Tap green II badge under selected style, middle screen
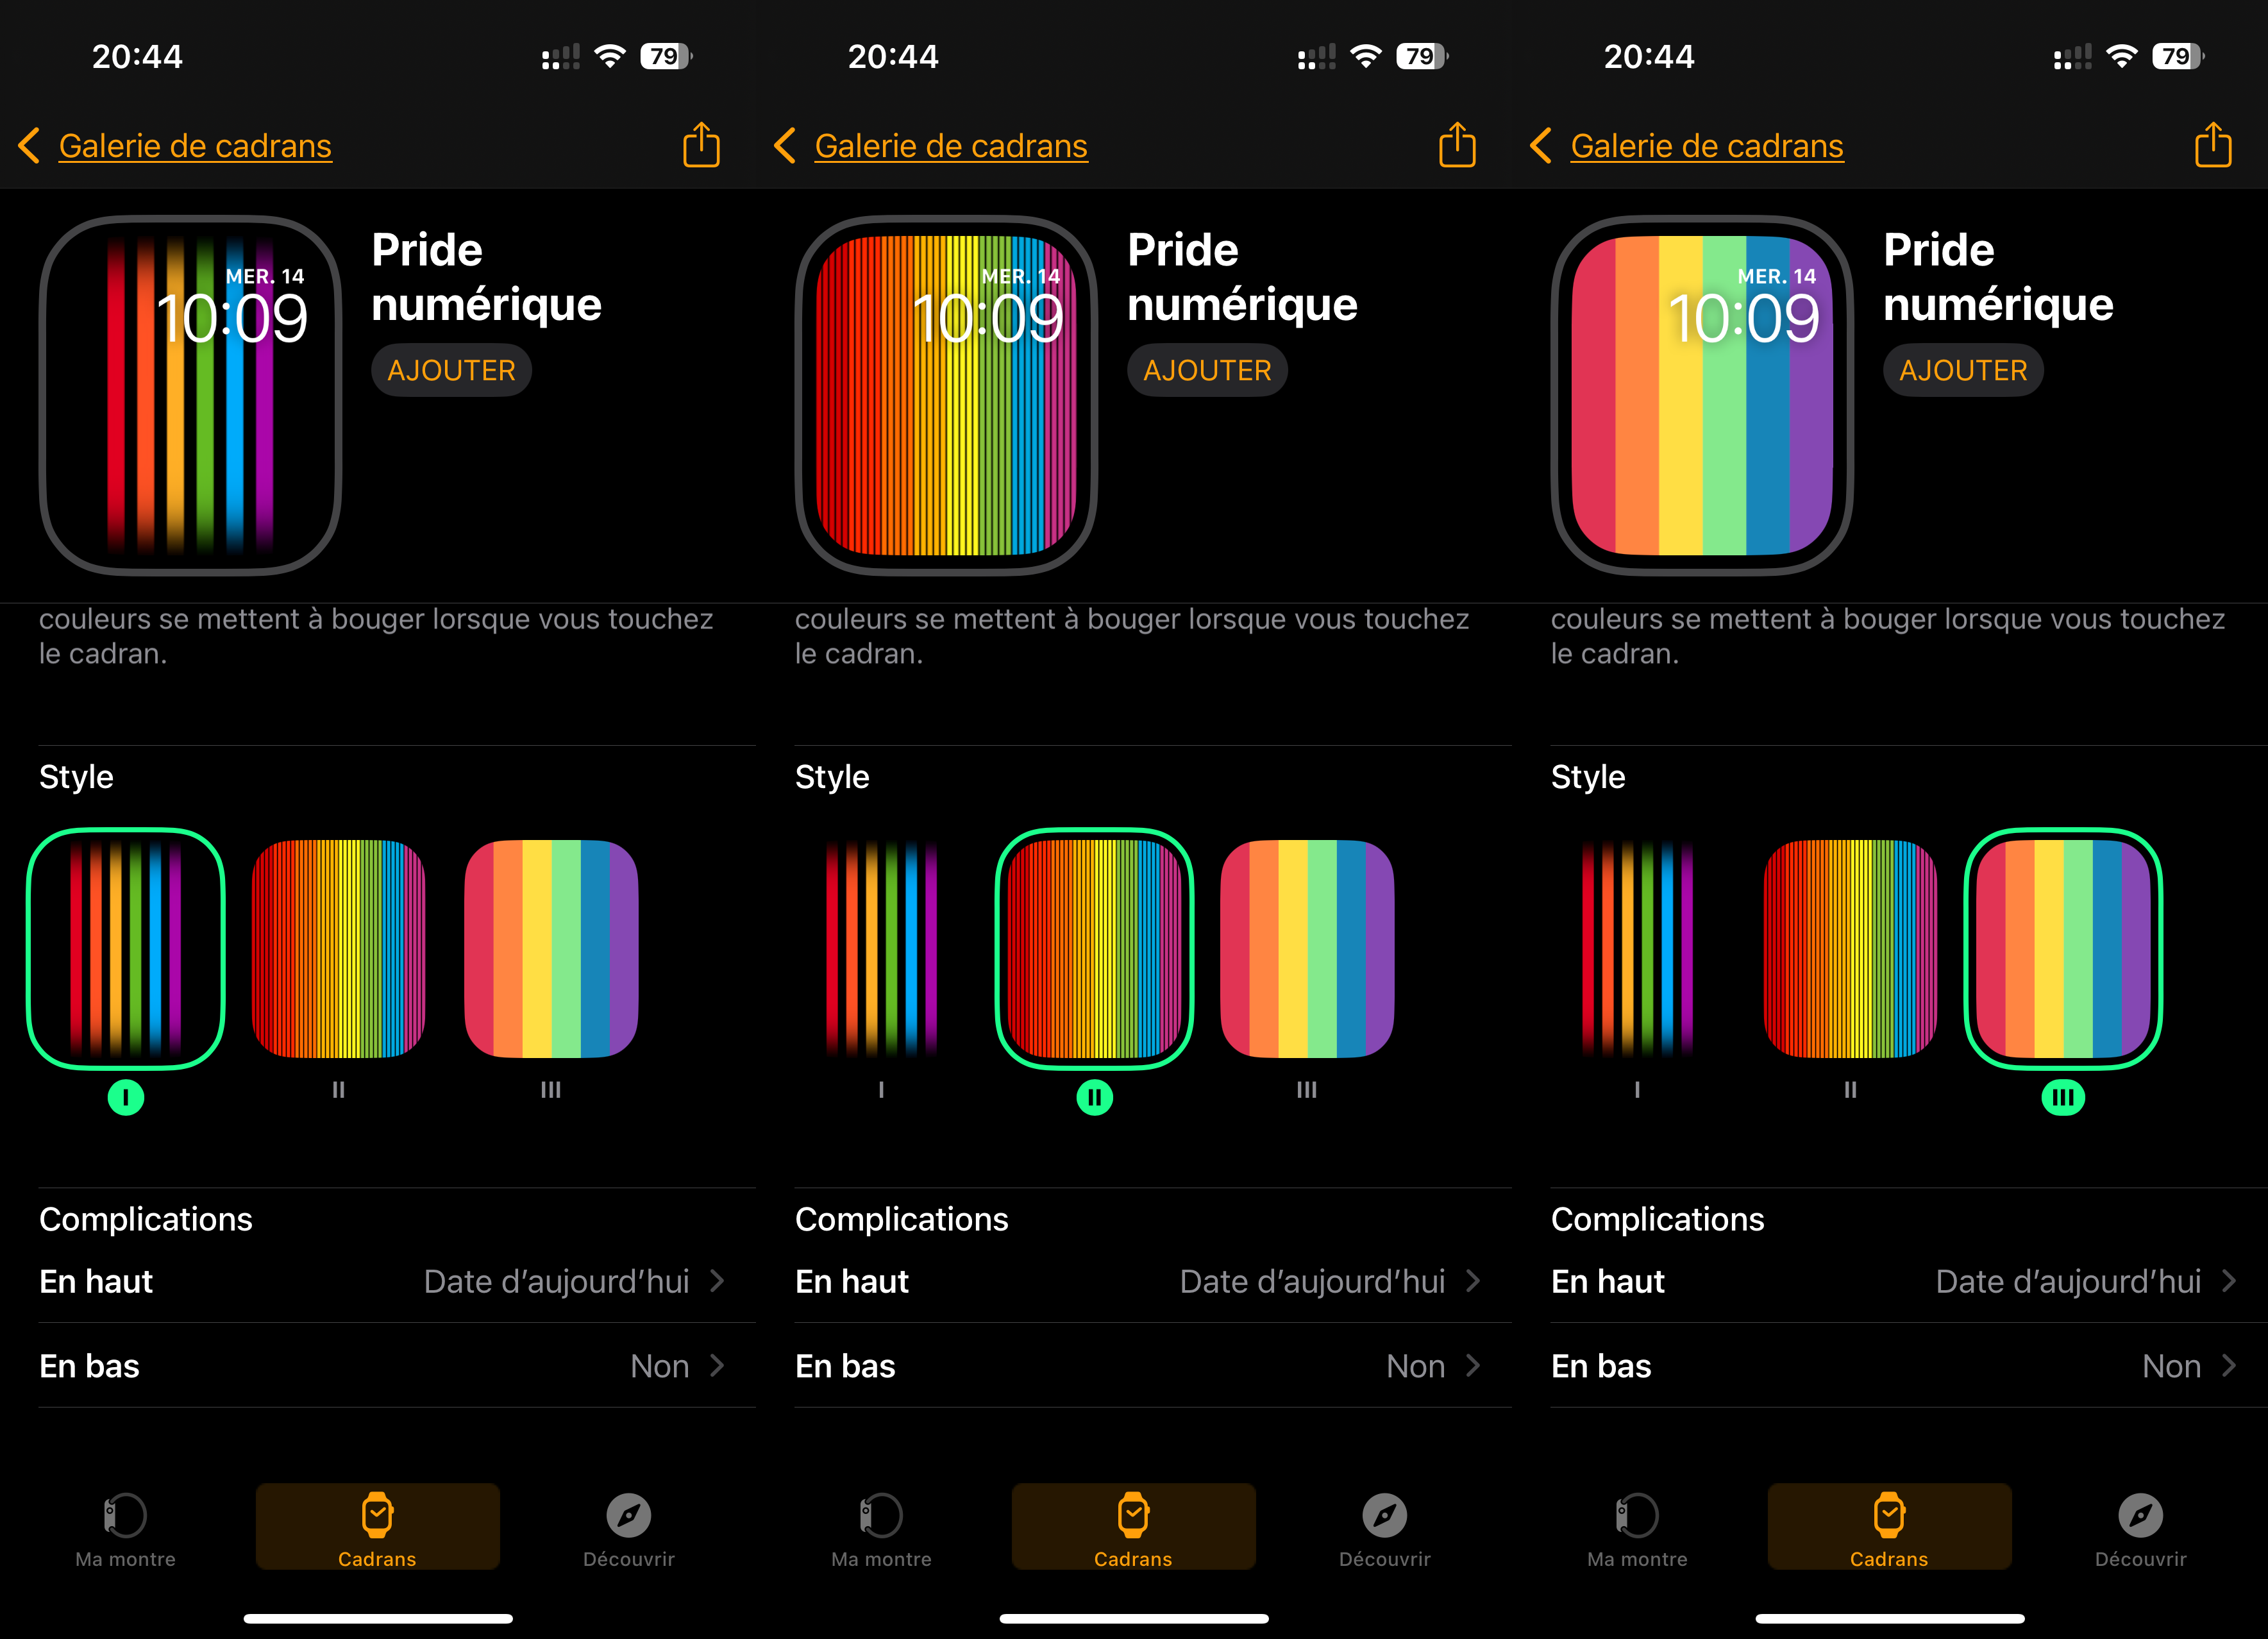 point(1095,1098)
